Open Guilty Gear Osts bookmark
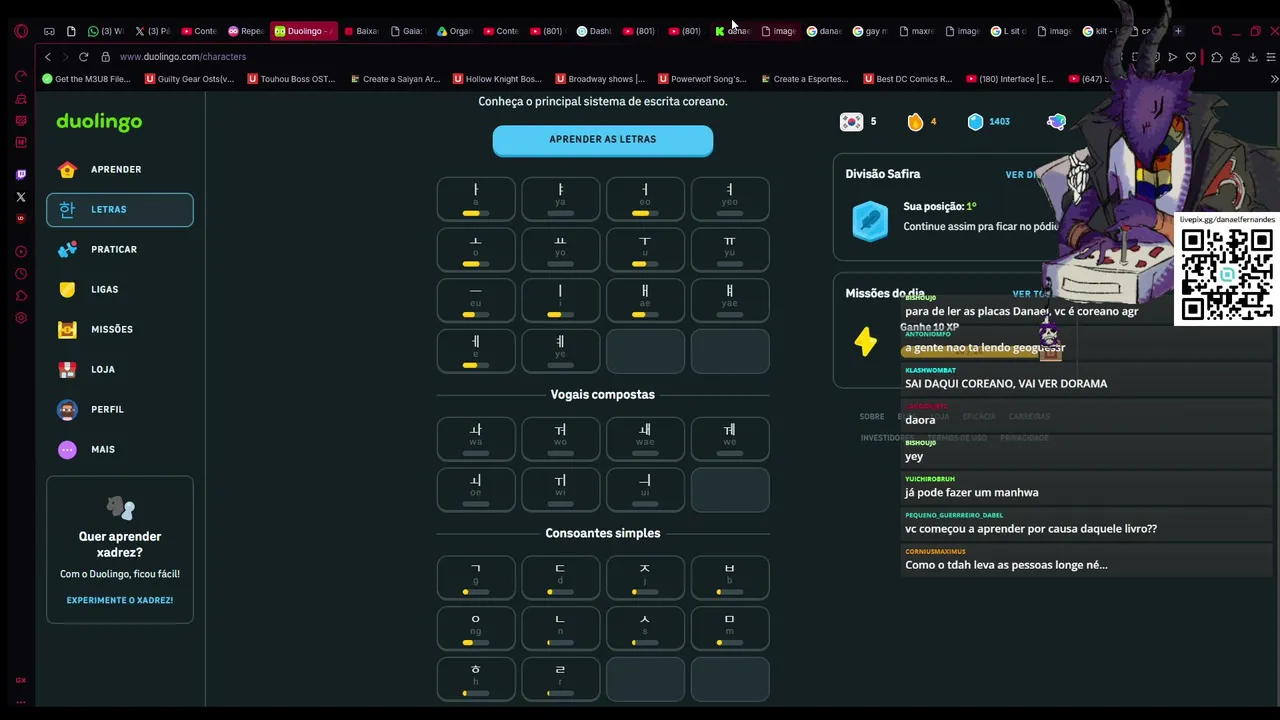The image size is (1280, 720). pos(190,79)
